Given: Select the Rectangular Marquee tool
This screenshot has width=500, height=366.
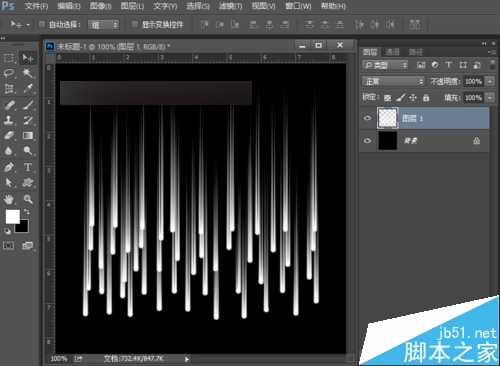Looking at the screenshot, I should tap(9, 58).
